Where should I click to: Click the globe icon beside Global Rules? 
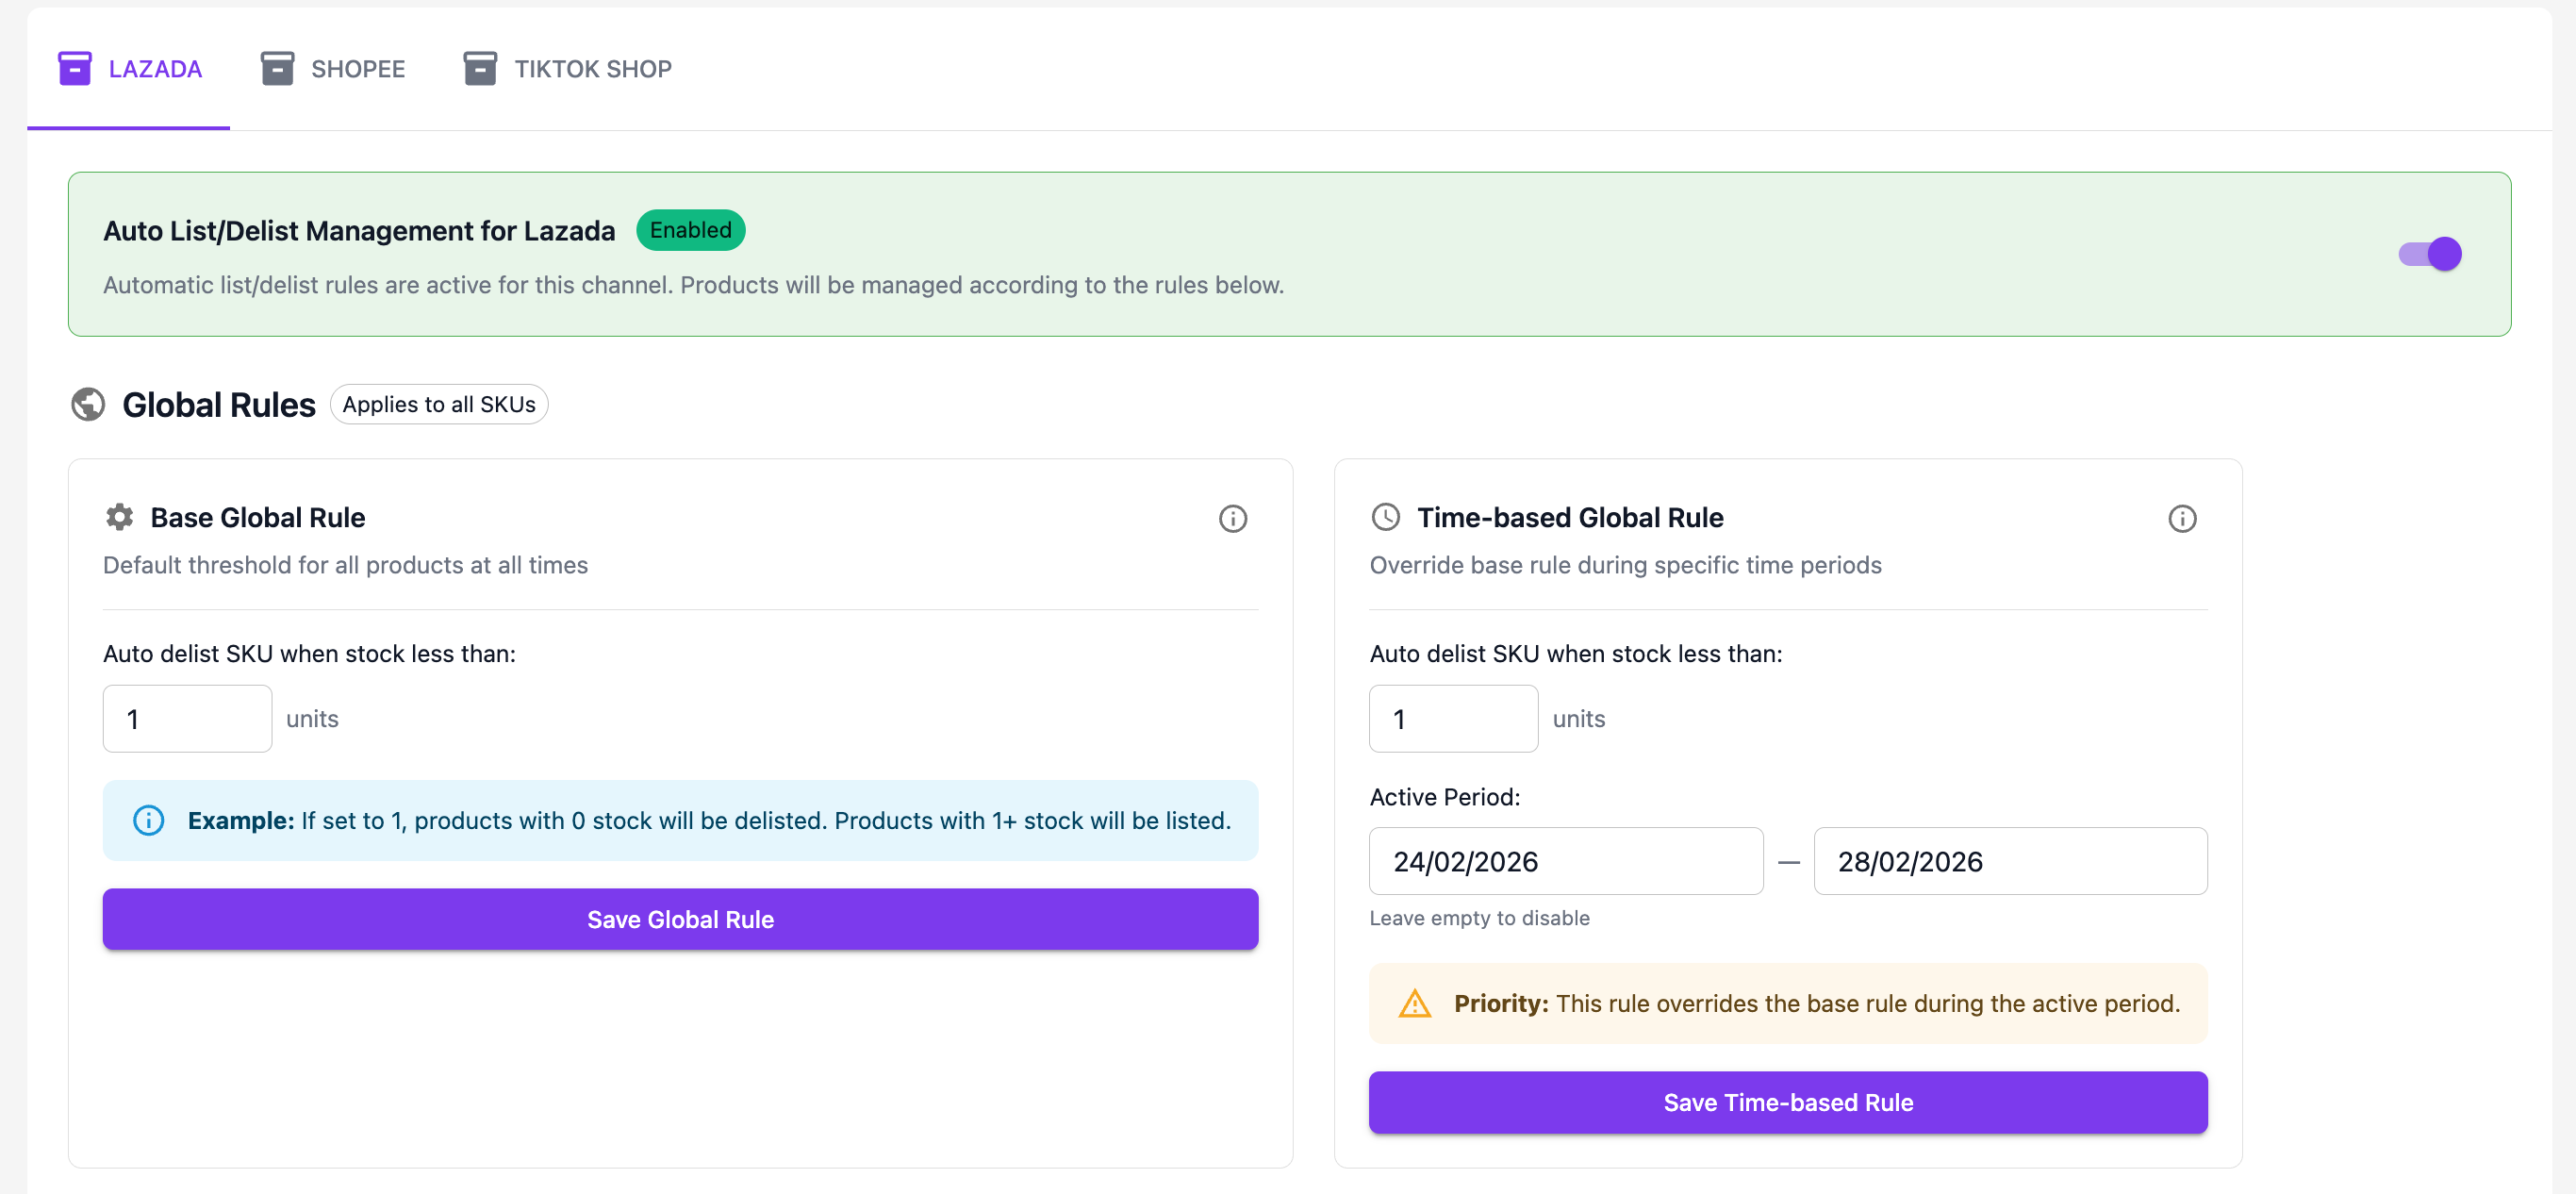click(88, 404)
